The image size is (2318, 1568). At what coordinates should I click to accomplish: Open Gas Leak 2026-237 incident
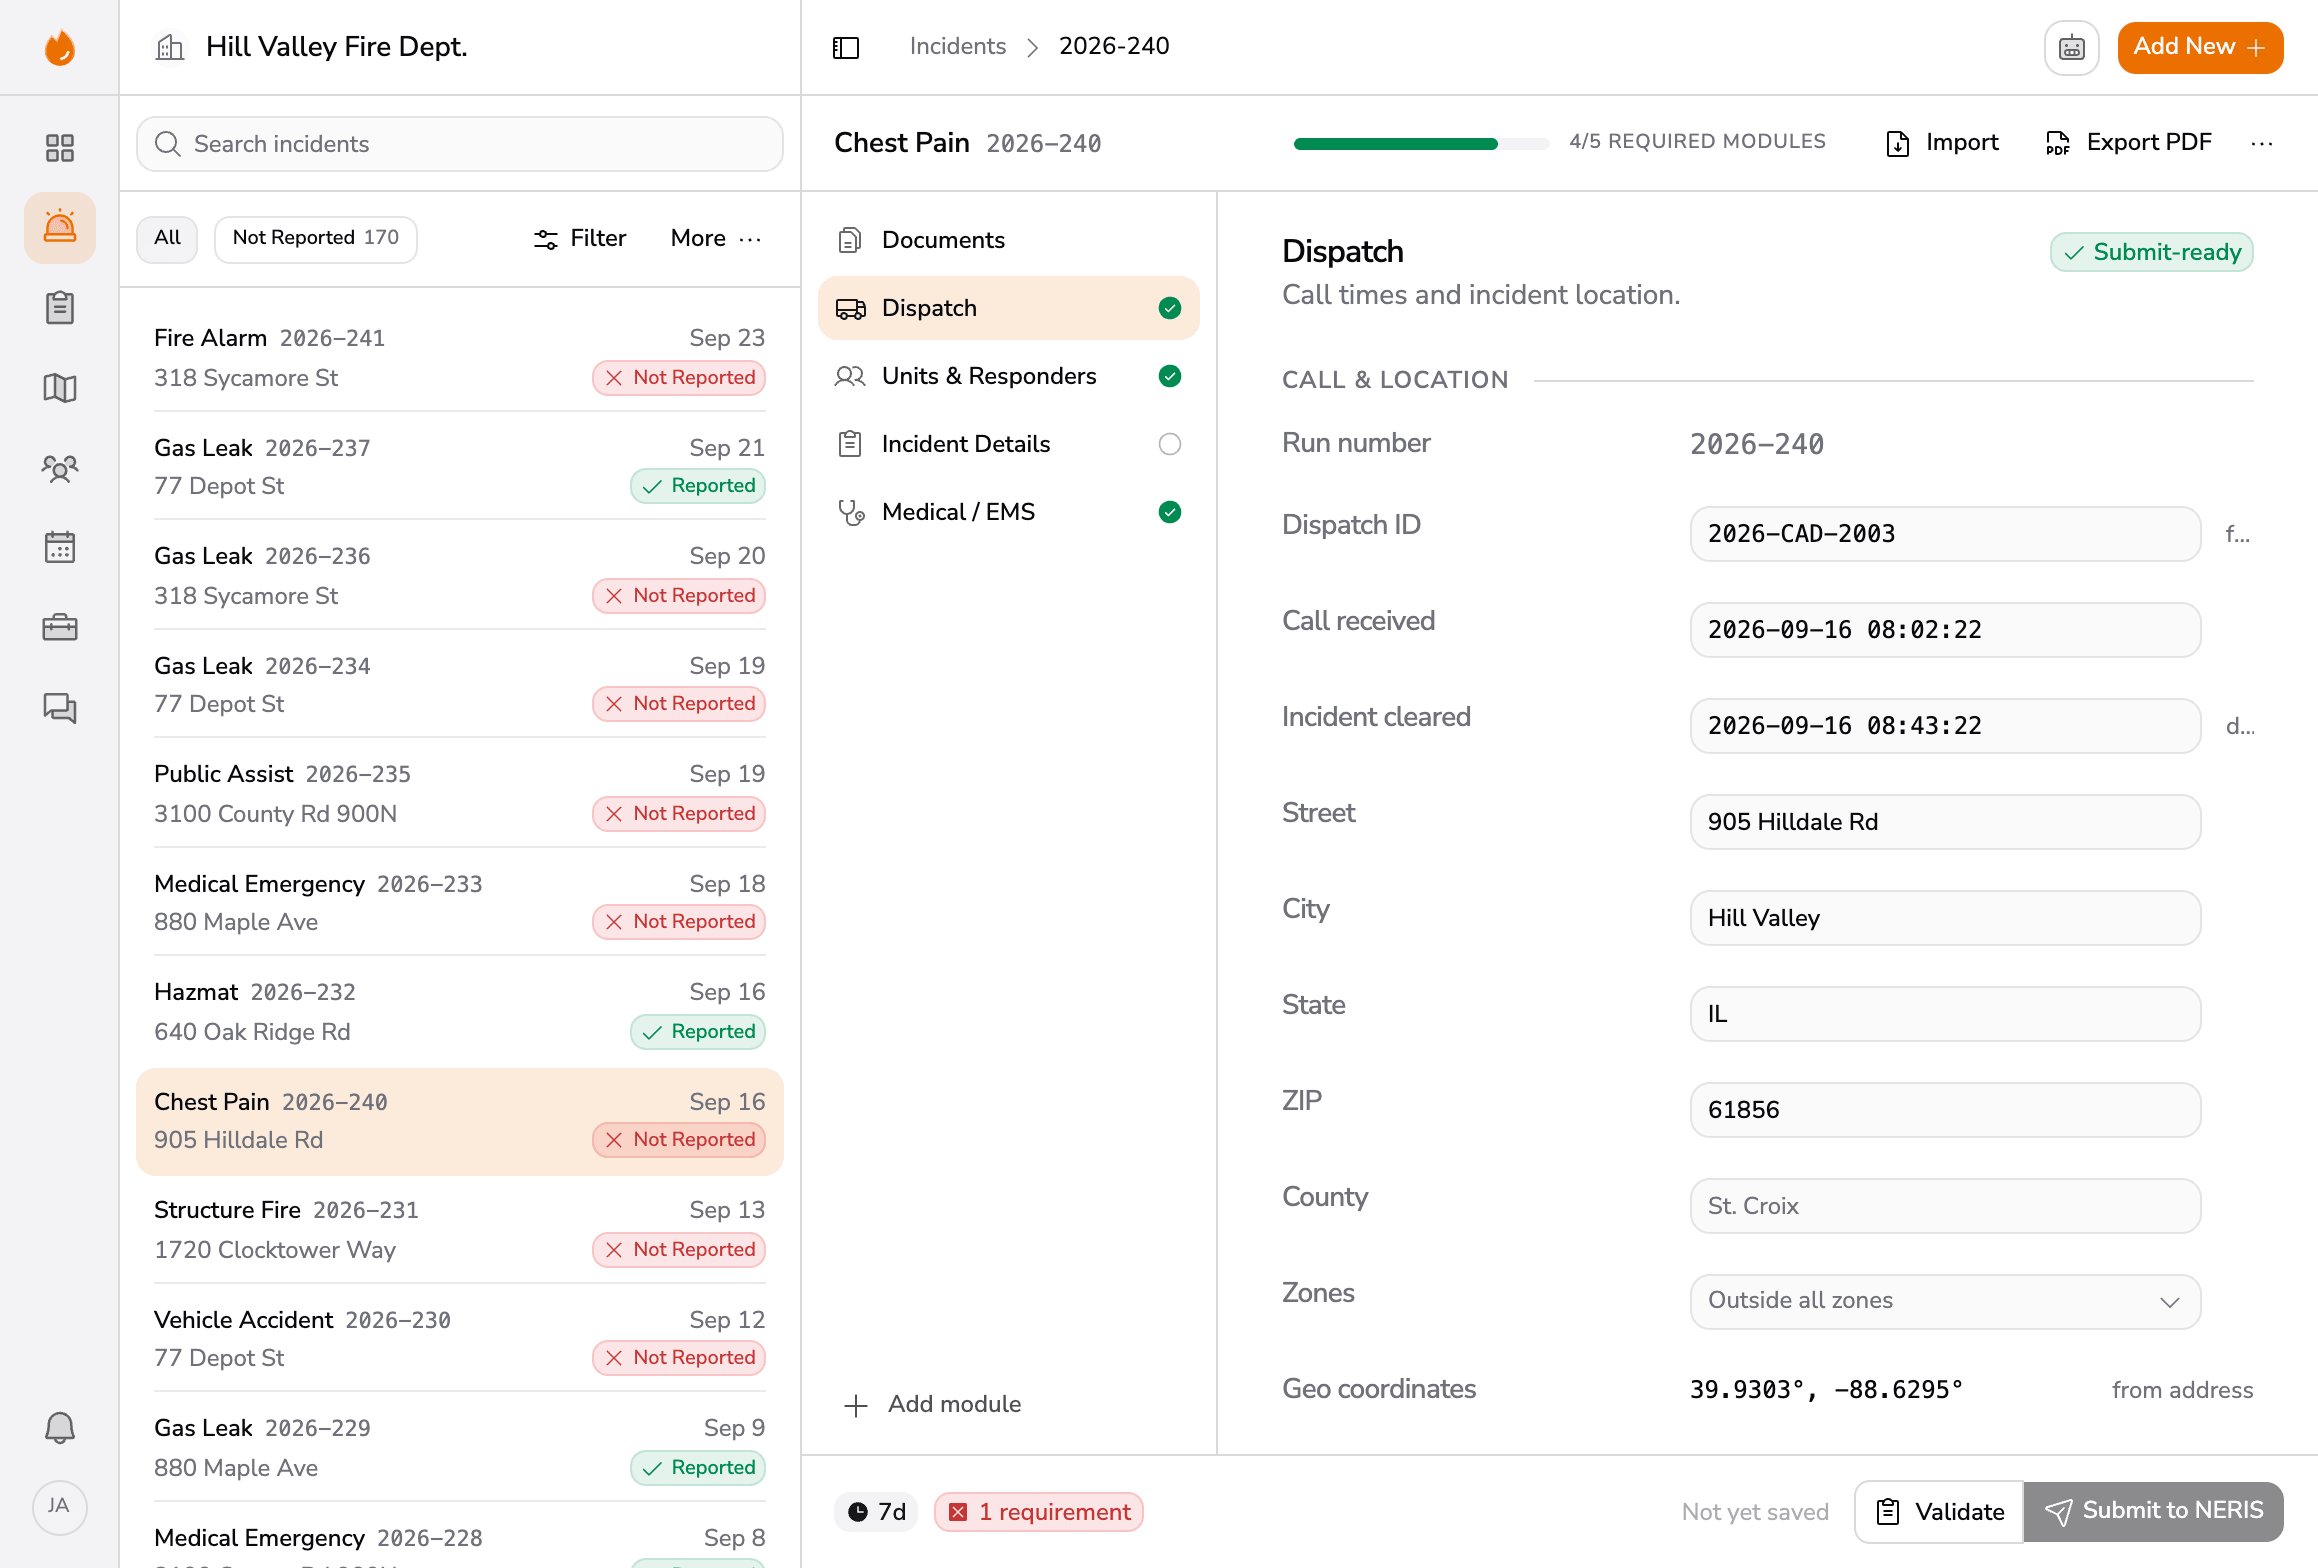pyautogui.click(x=460, y=467)
